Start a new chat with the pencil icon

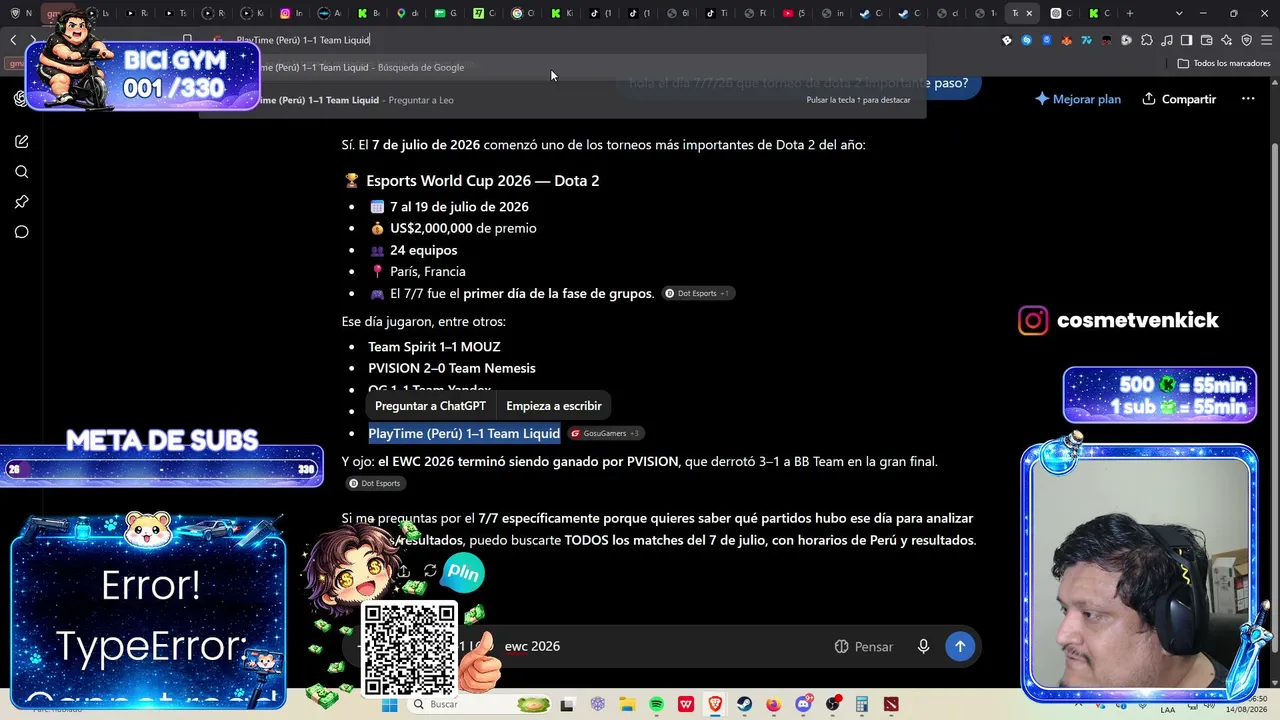(22, 141)
